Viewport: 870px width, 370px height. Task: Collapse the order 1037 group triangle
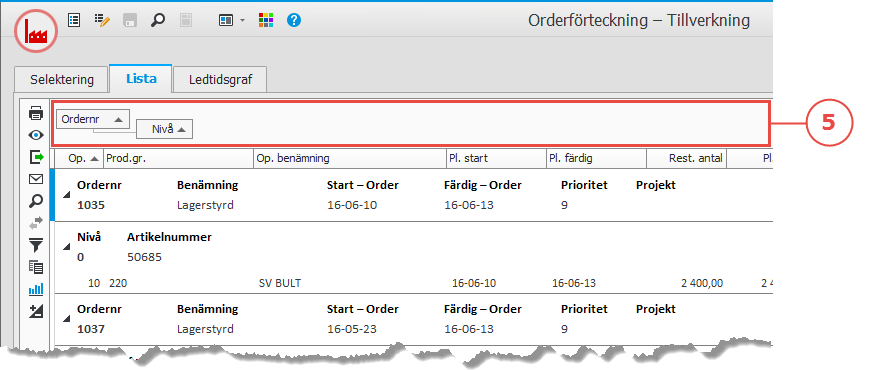click(x=67, y=318)
